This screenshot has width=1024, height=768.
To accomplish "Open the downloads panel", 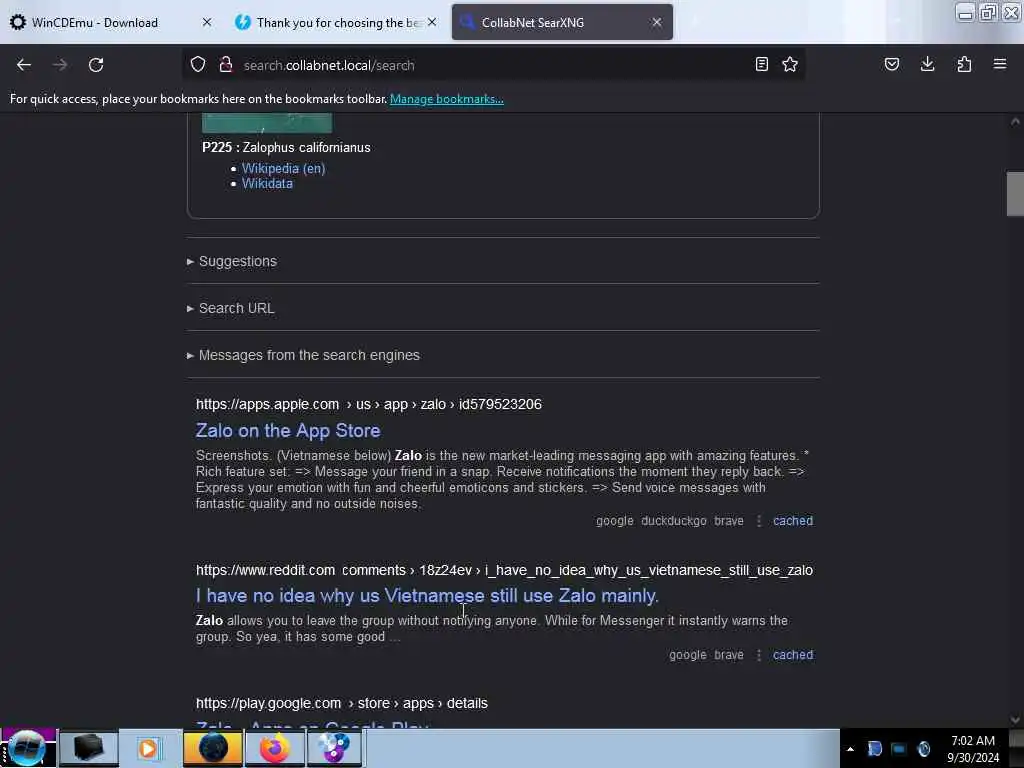I will pos(927,65).
